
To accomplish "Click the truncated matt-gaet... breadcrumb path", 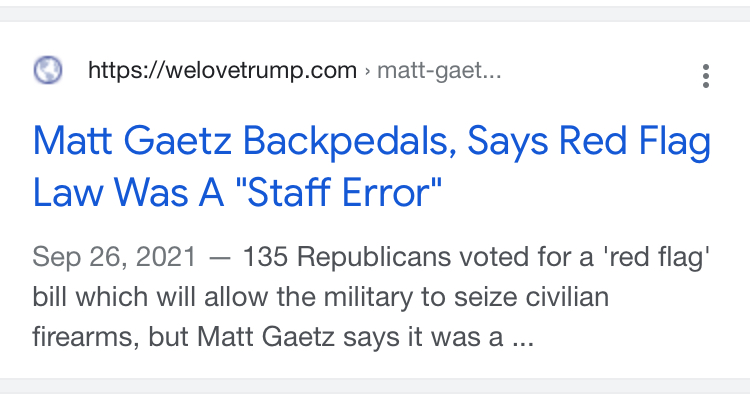I will tap(439, 71).
